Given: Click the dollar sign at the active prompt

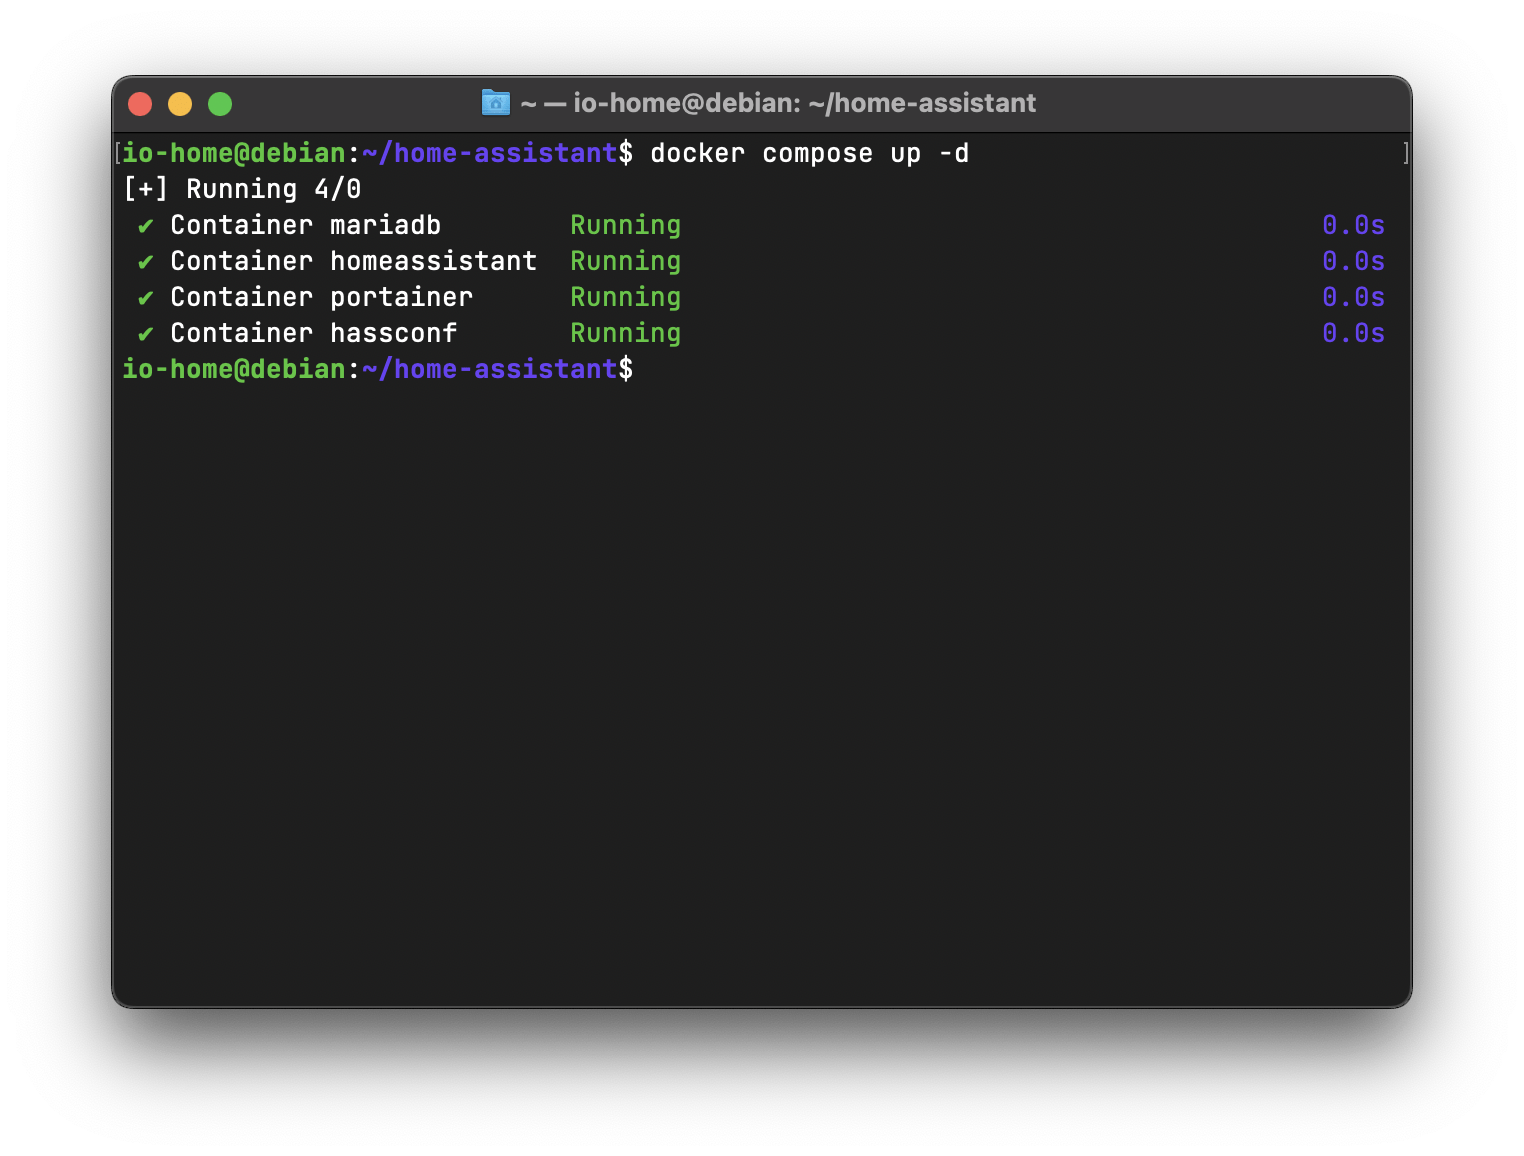Looking at the screenshot, I should (x=628, y=369).
